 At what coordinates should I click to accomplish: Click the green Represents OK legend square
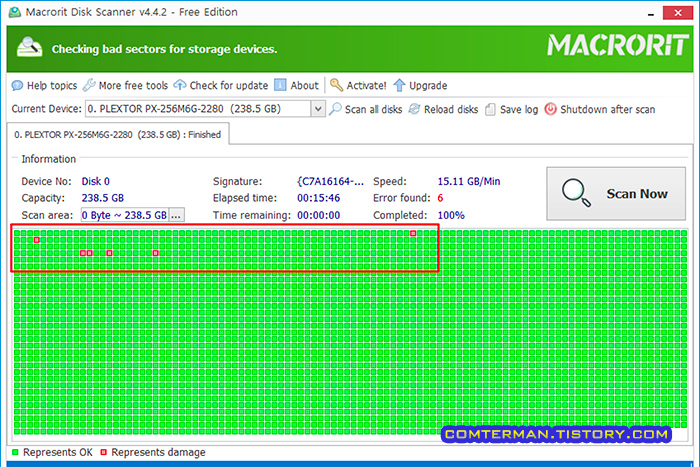[15, 452]
